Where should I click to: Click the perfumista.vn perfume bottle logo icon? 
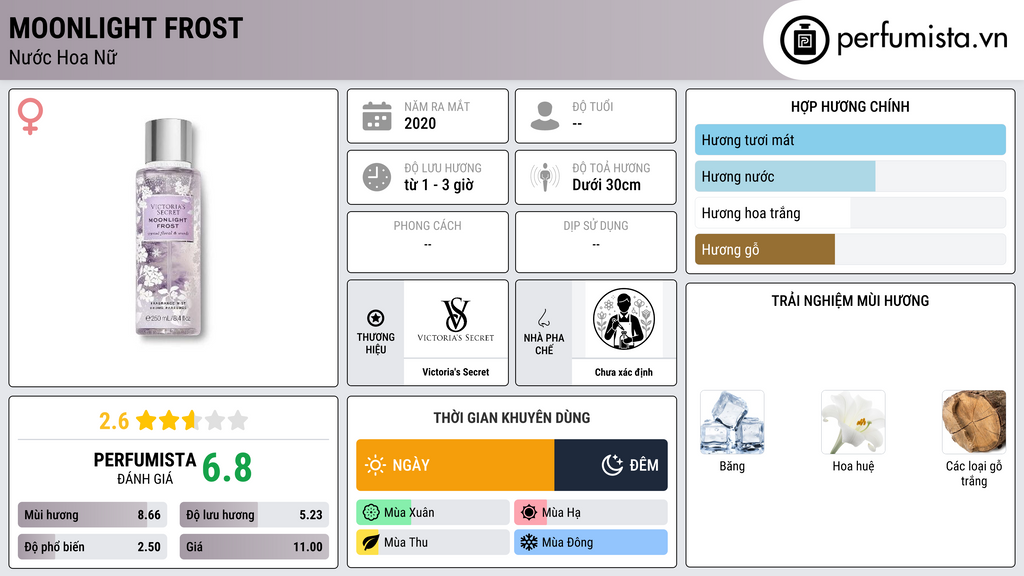pos(804,40)
